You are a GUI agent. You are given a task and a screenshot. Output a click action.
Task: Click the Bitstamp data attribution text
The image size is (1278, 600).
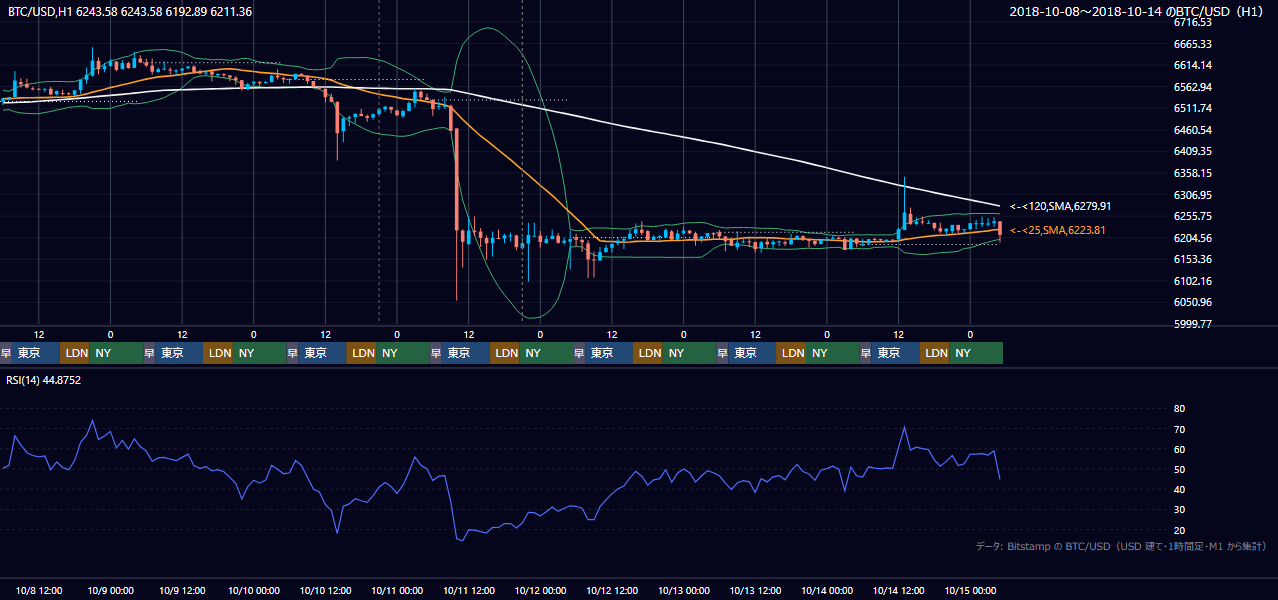pos(1121,546)
